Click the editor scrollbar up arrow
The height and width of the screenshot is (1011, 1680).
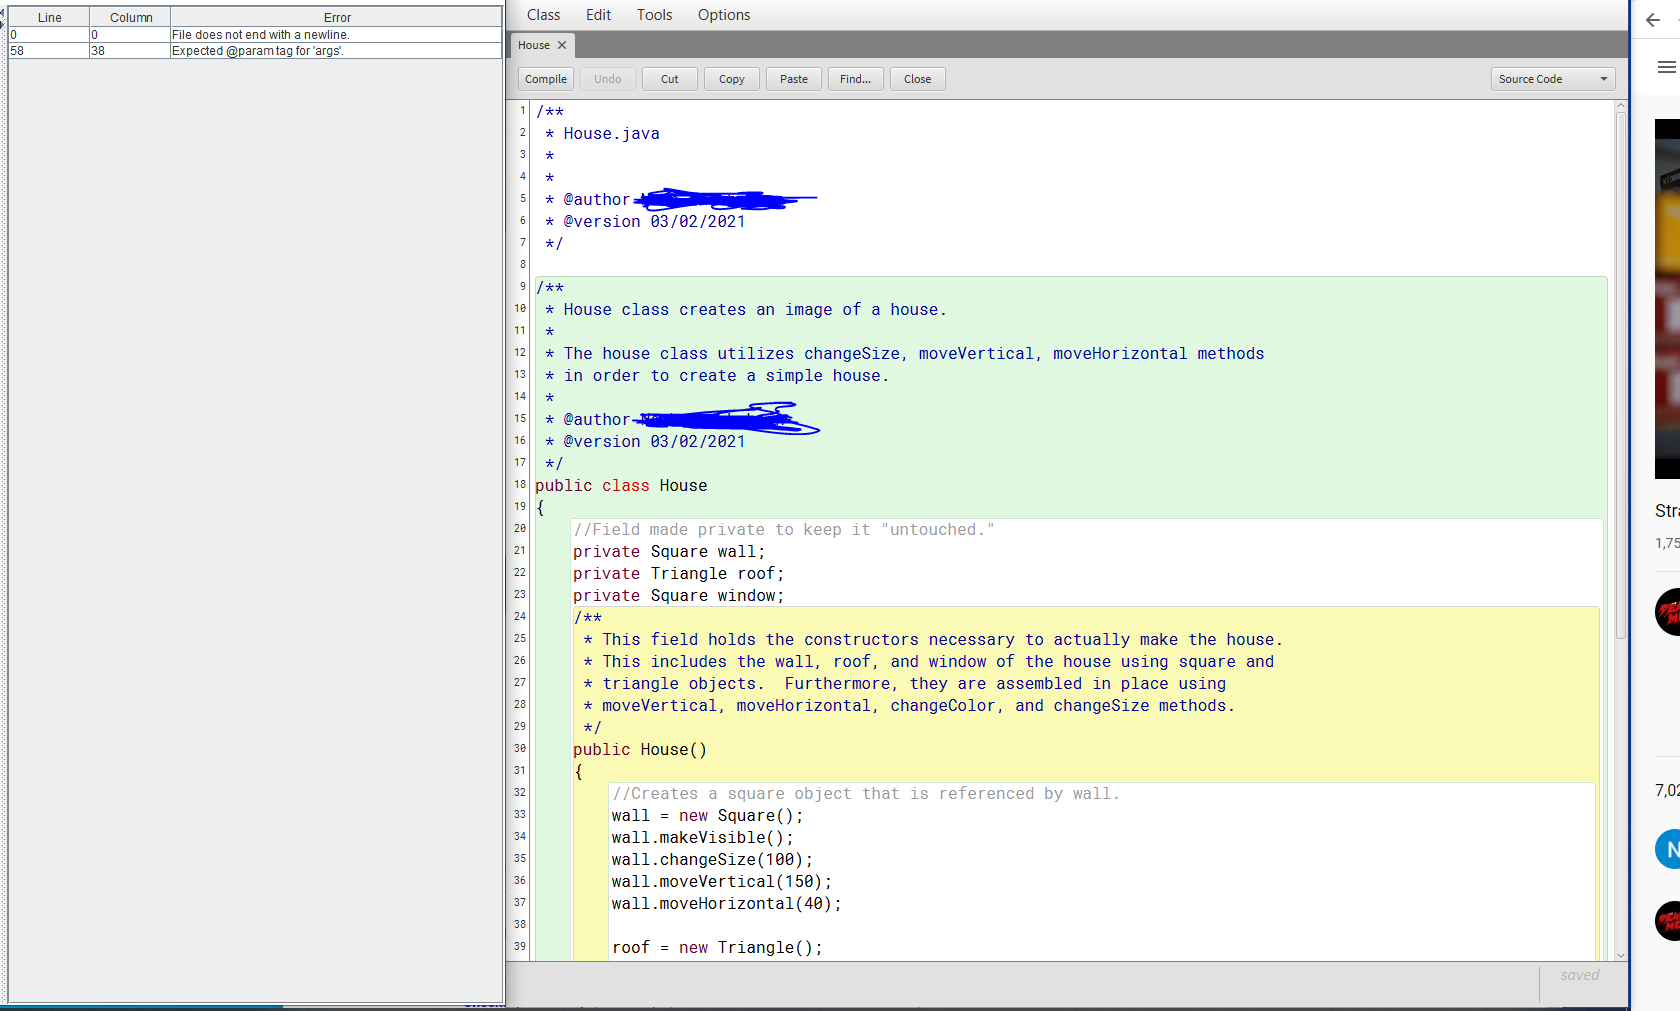1619,104
